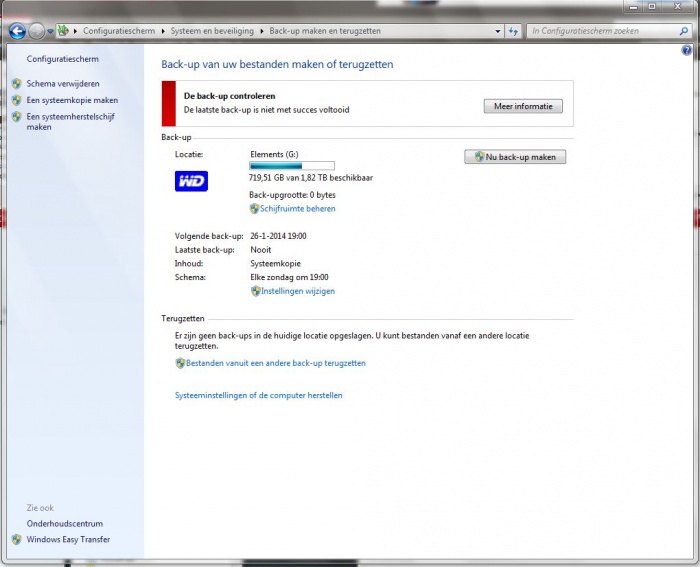Open Schijfruimte beheren link
The height and width of the screenshot is (567, 700).
pyautogui.click(x=298, y=208)
